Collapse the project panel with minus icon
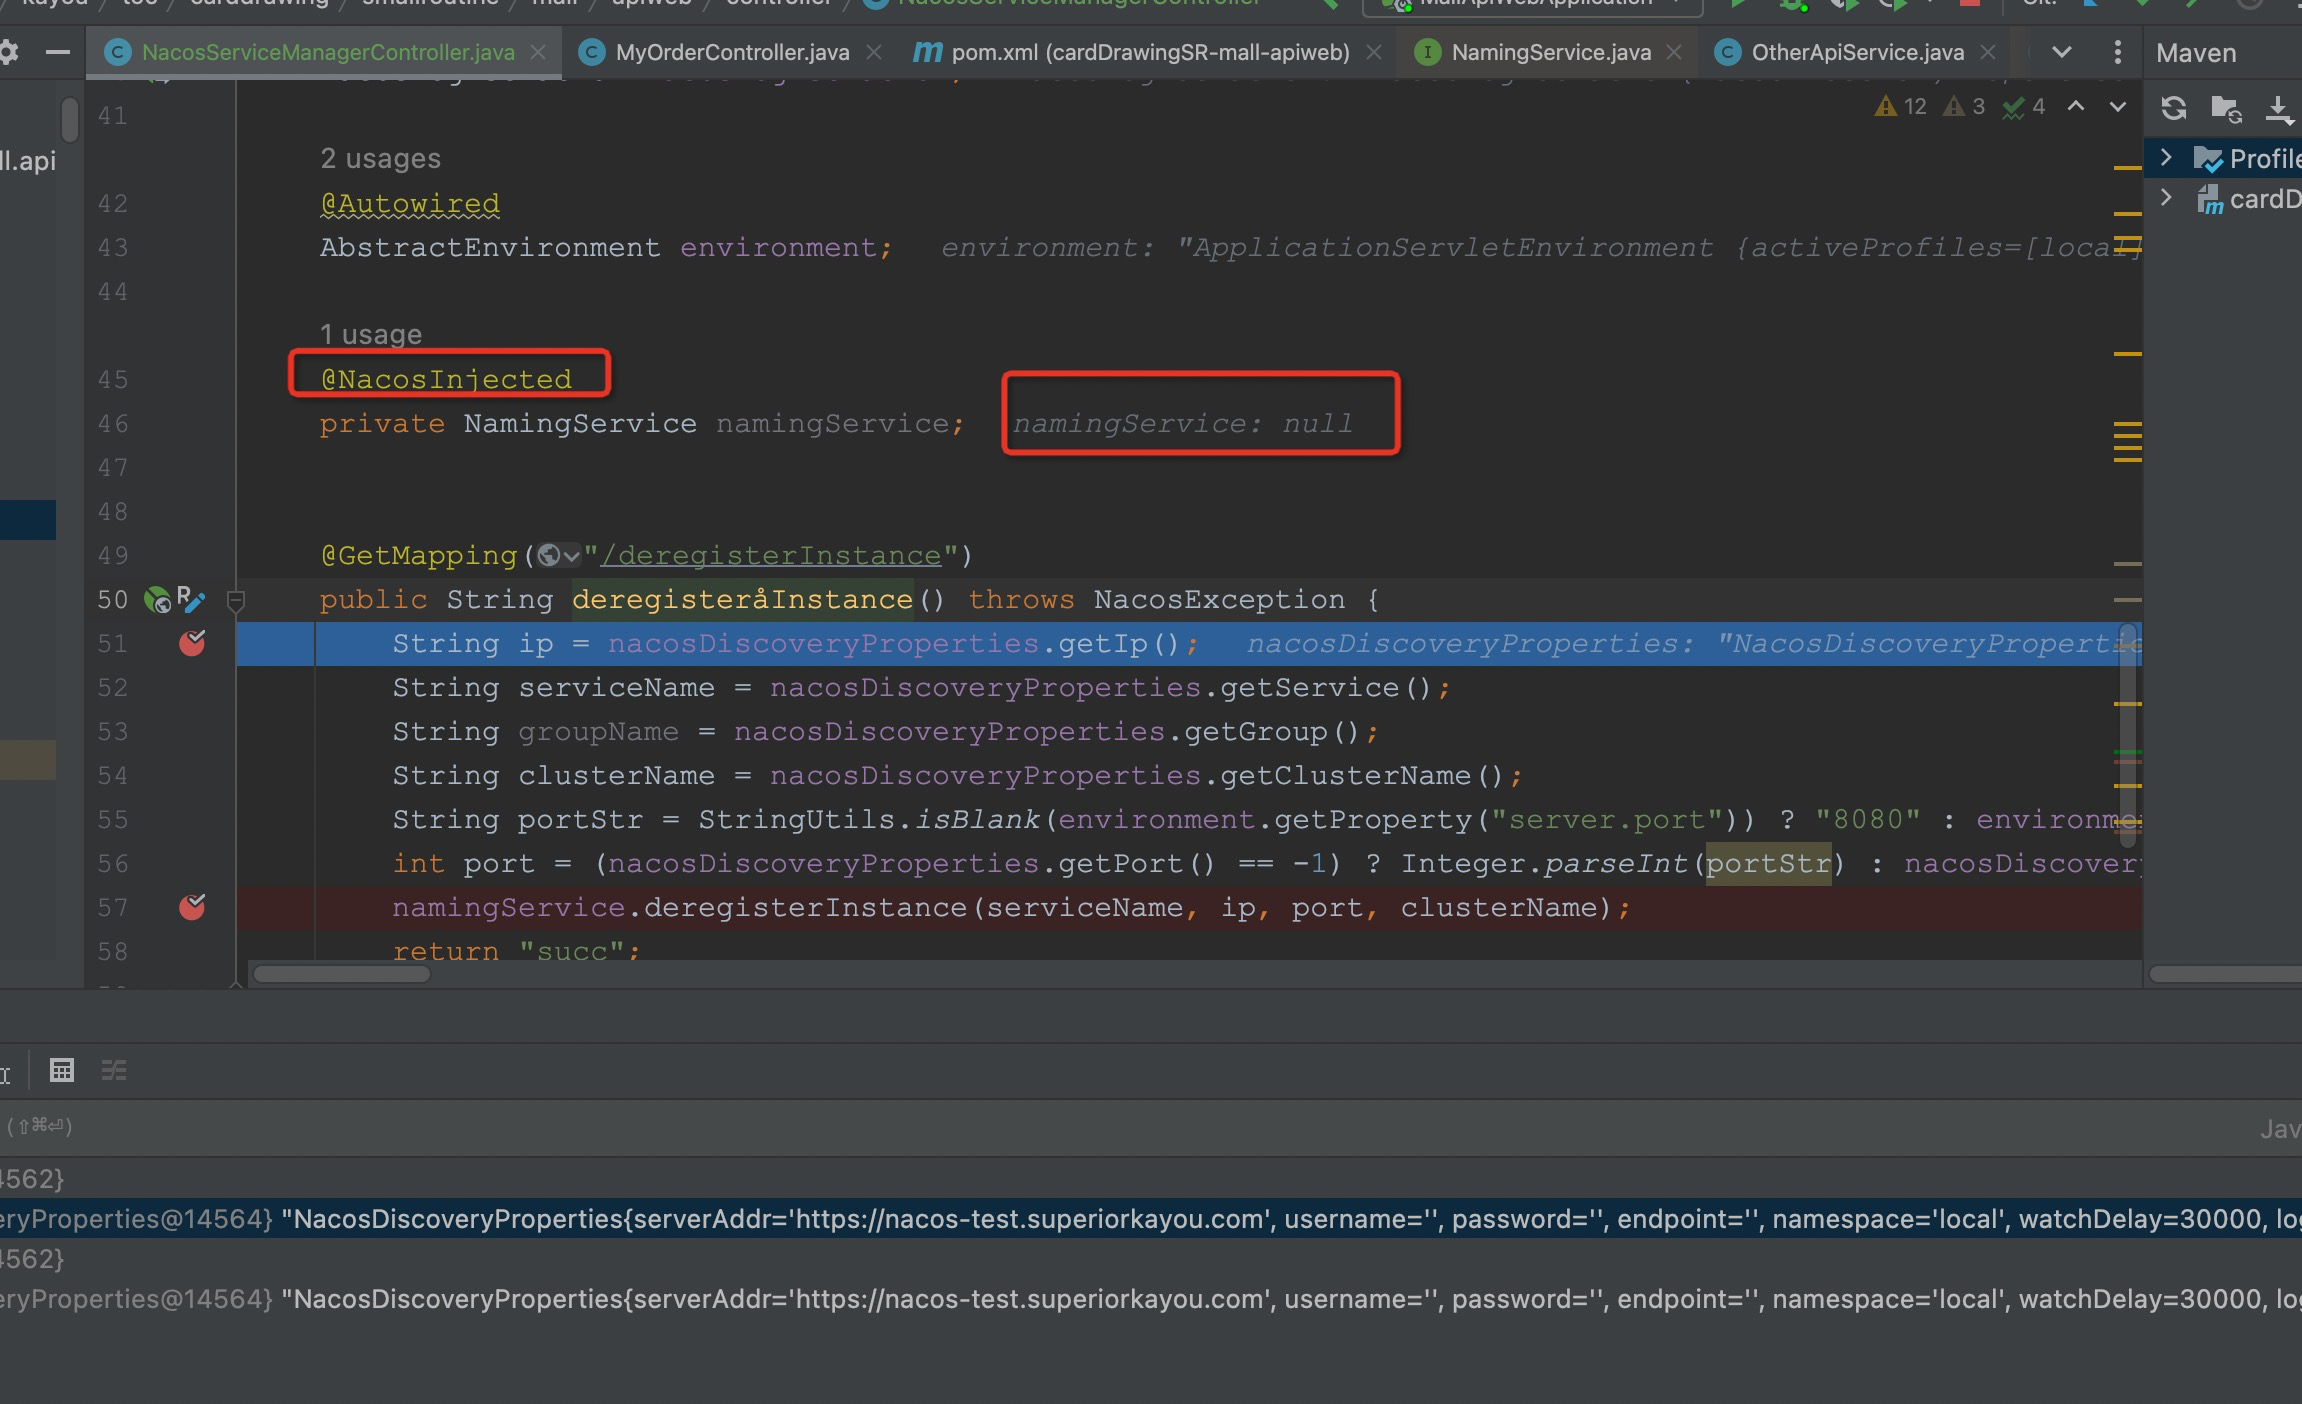Viewport: 2302px width, 1404px height. [x=58, y=52]
